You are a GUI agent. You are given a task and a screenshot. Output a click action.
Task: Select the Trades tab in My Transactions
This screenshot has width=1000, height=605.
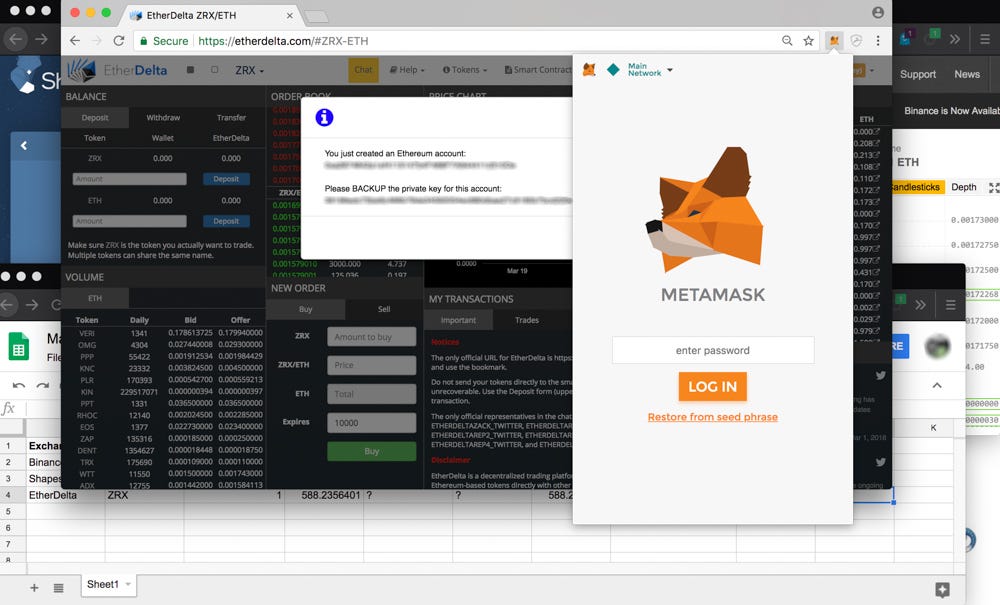(527, 320)
